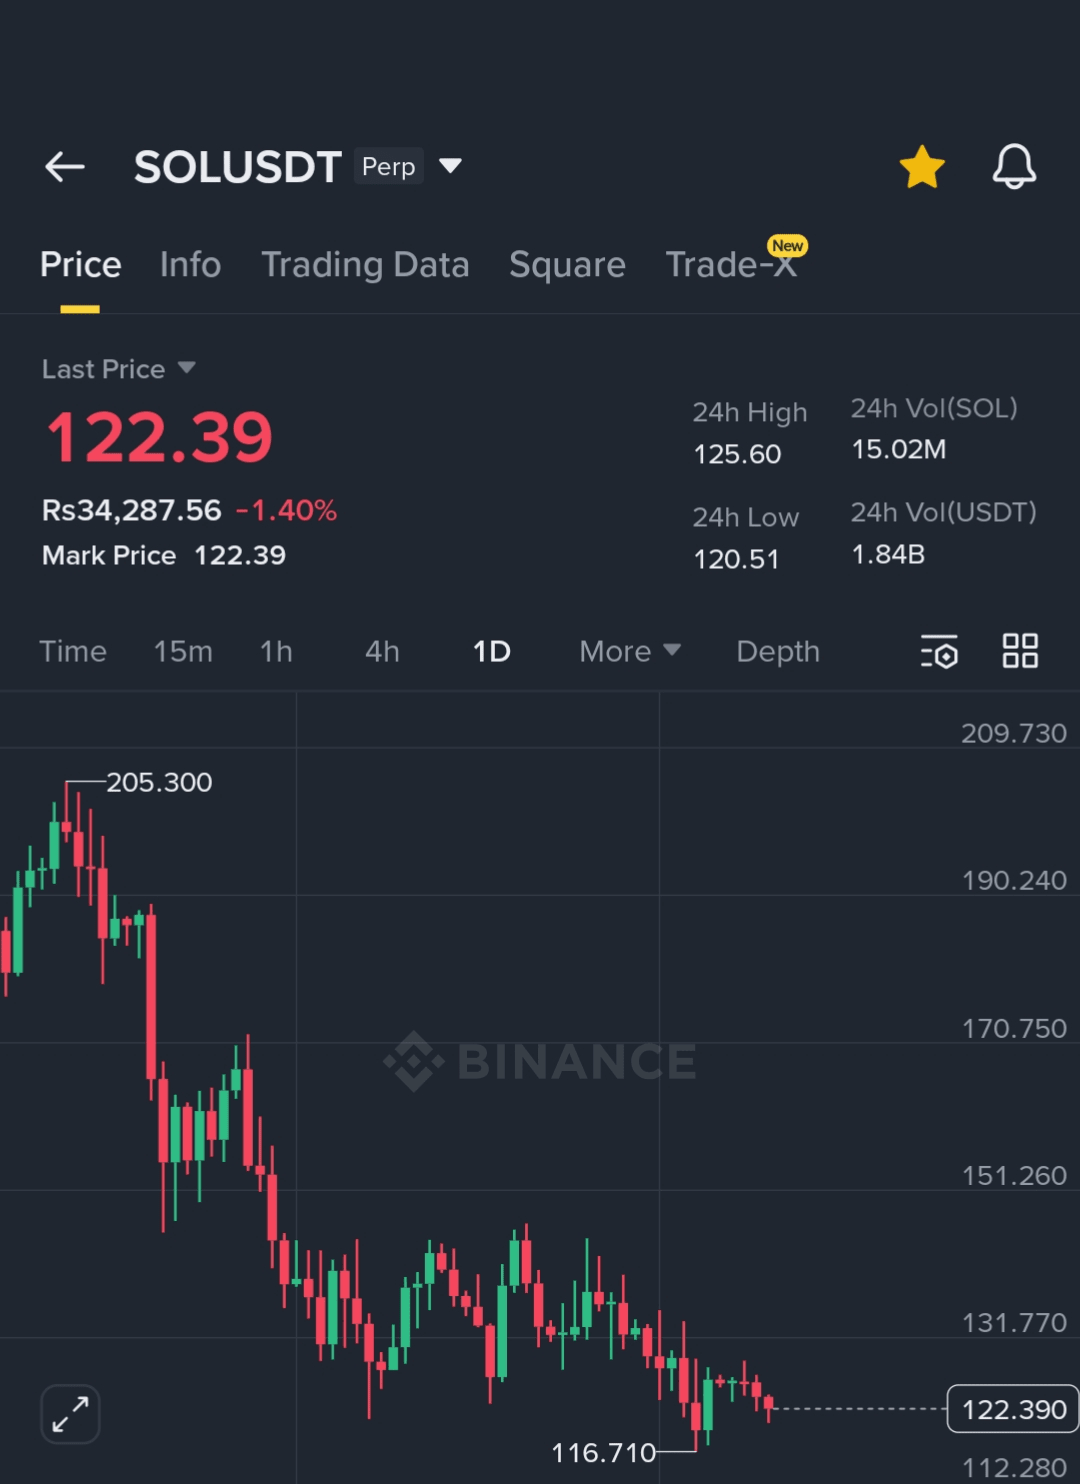Toggle the favorite star for SOLUSDT
This screenshot has height=1484, width=1080.
tap(921, 167)
